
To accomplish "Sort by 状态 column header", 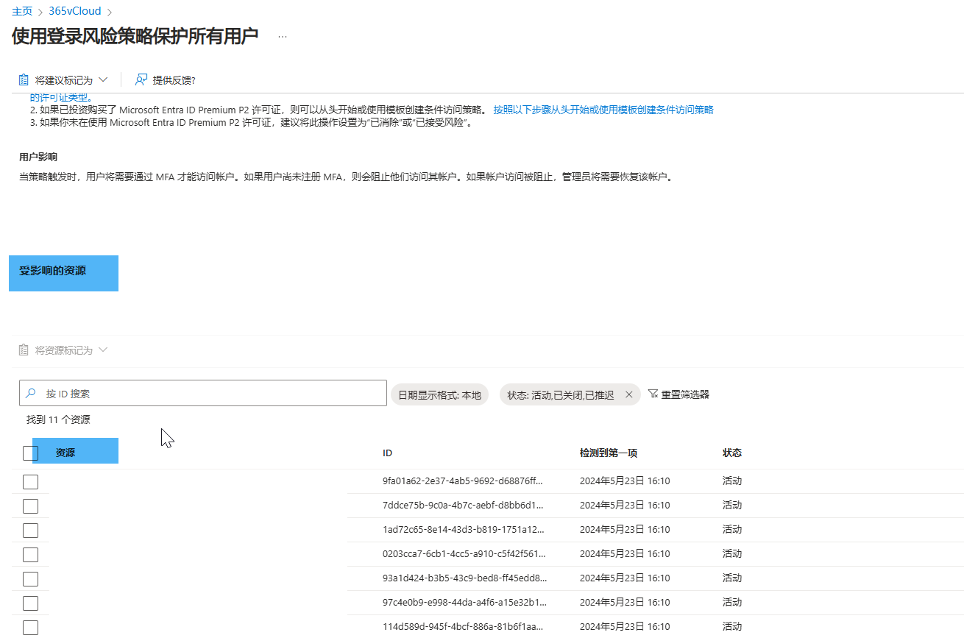I will tap(732, 453).
